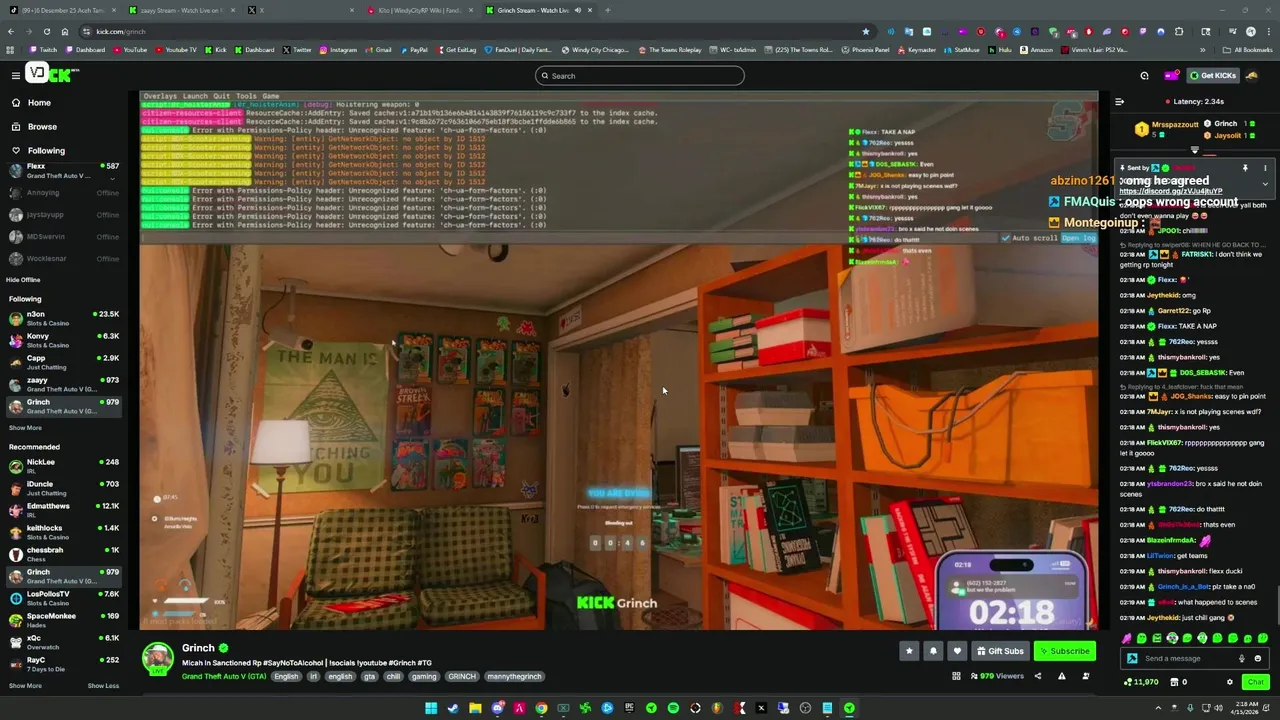
Task: Click the star favorite button below stream
Action: point(909,651)
